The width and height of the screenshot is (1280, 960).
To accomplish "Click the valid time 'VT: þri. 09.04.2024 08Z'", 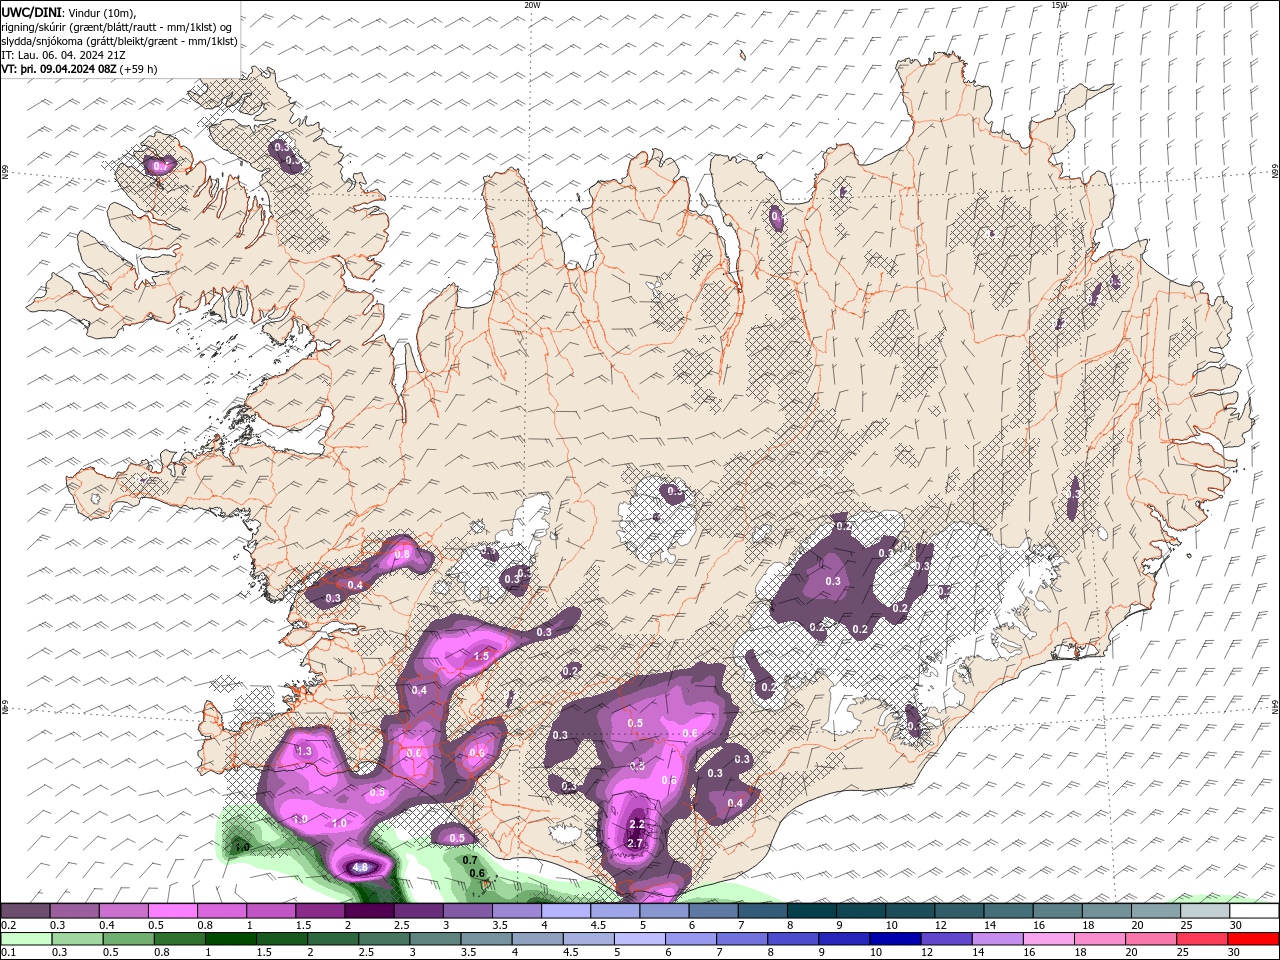I will [x=59, y=69].
